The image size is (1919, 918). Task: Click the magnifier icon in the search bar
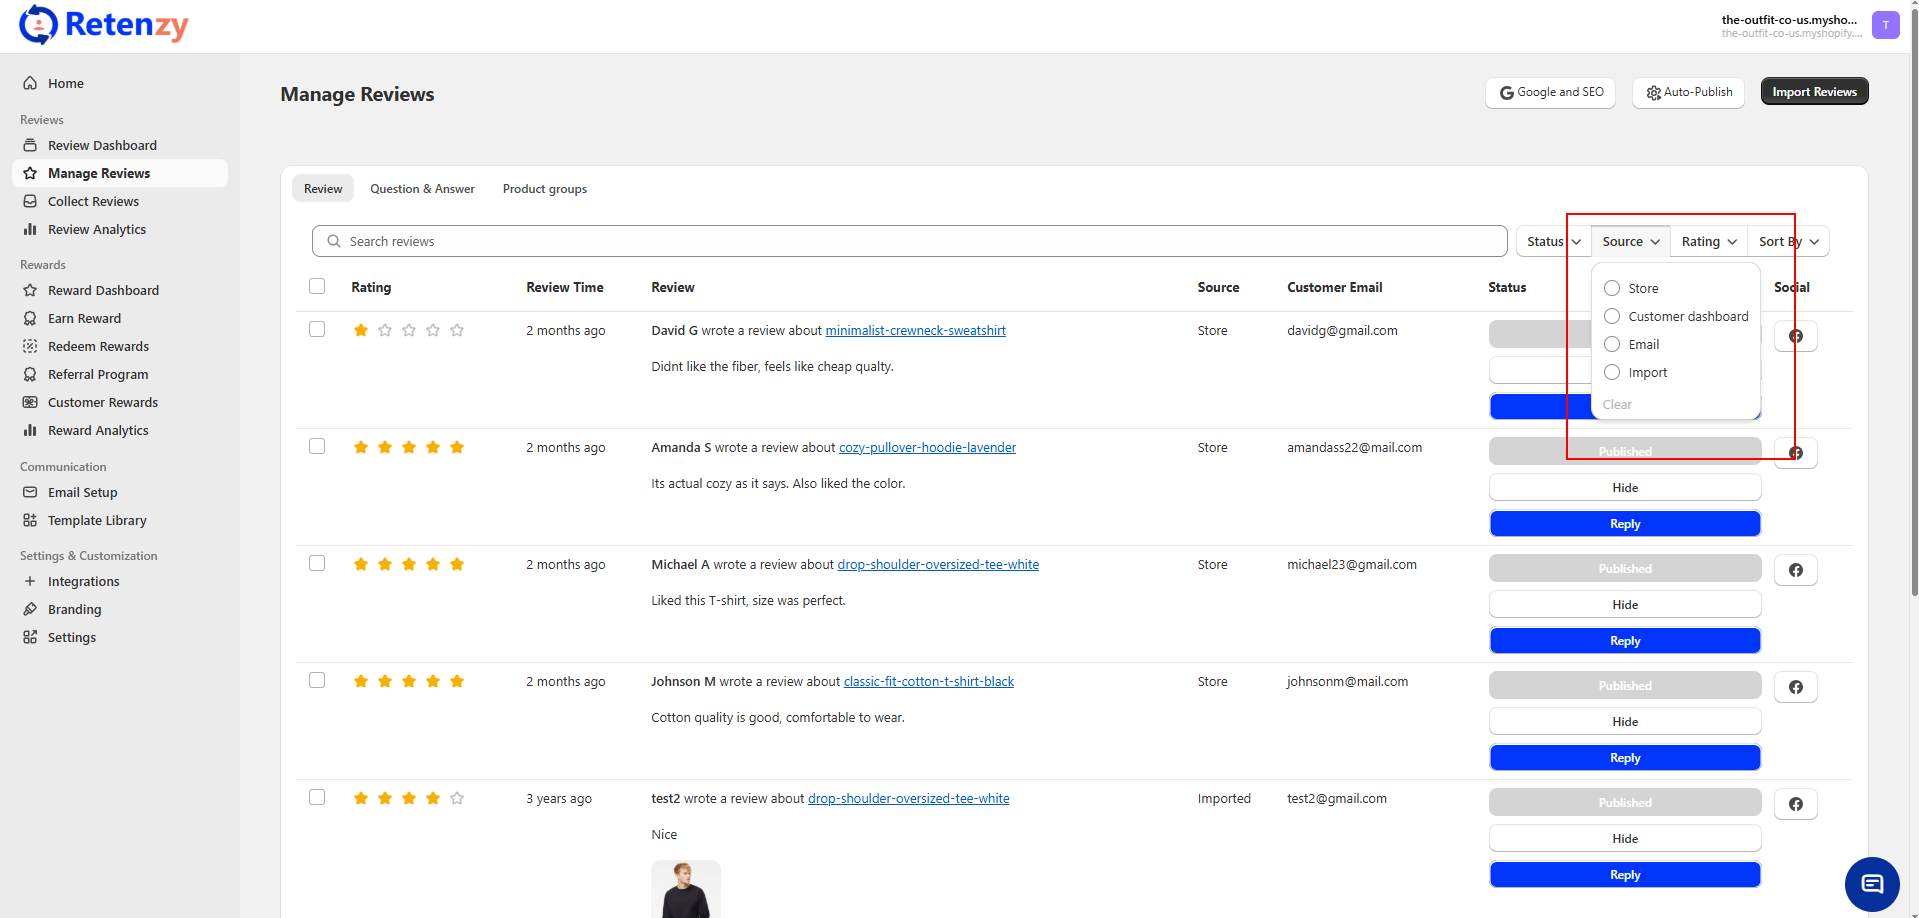[x=334, y=241]
